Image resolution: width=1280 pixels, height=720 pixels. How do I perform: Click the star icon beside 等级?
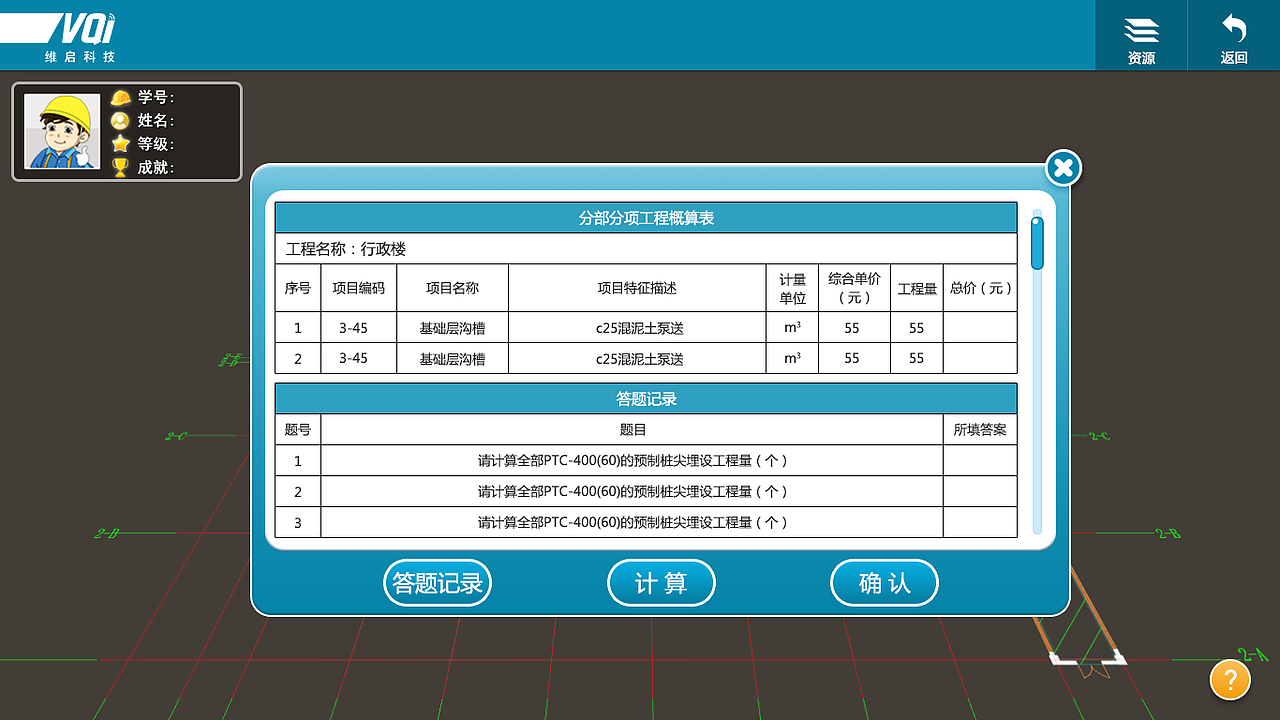click(x=121, y=143)
